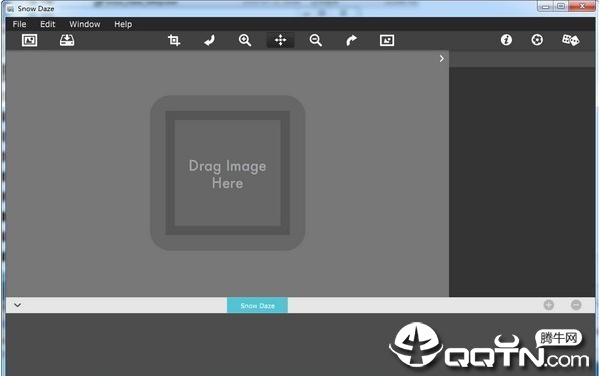The width and height of the screenshot is (599, 376).
Task: Collapse the right side panel chevron
Action: pyautogui.click(x=442, y=58)
